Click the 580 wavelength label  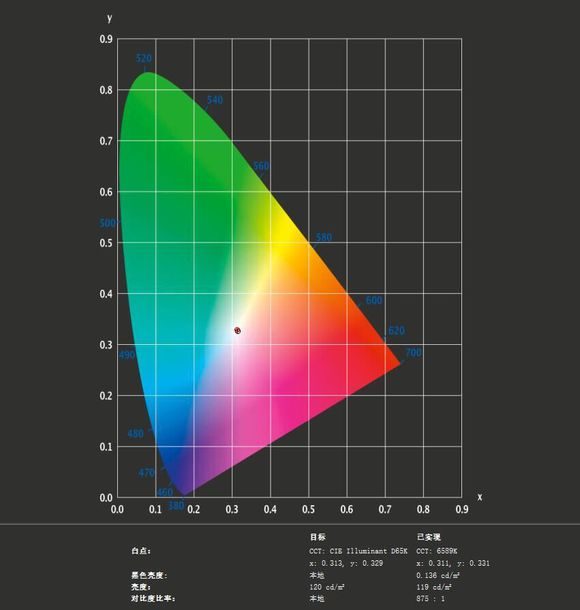(324, 237)
